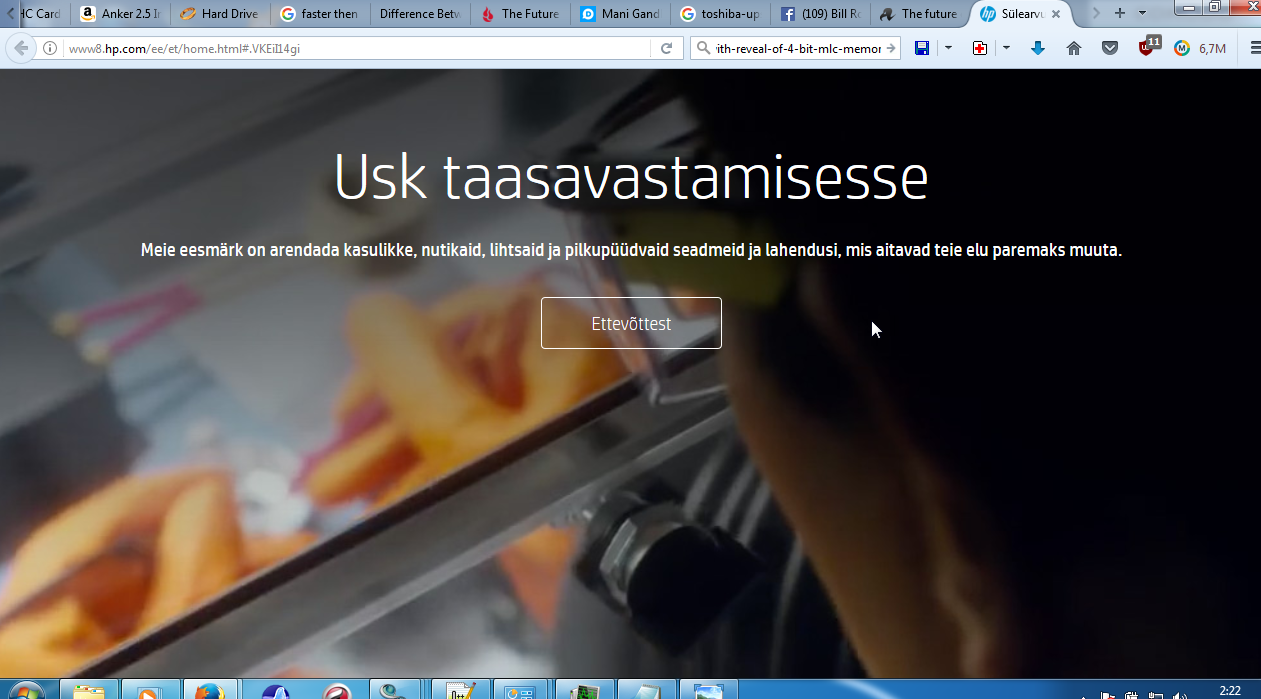Click the 'Usk taasavastamisesse' headline
Screen dimensions: 1261x699
click(x=631, y=177)
